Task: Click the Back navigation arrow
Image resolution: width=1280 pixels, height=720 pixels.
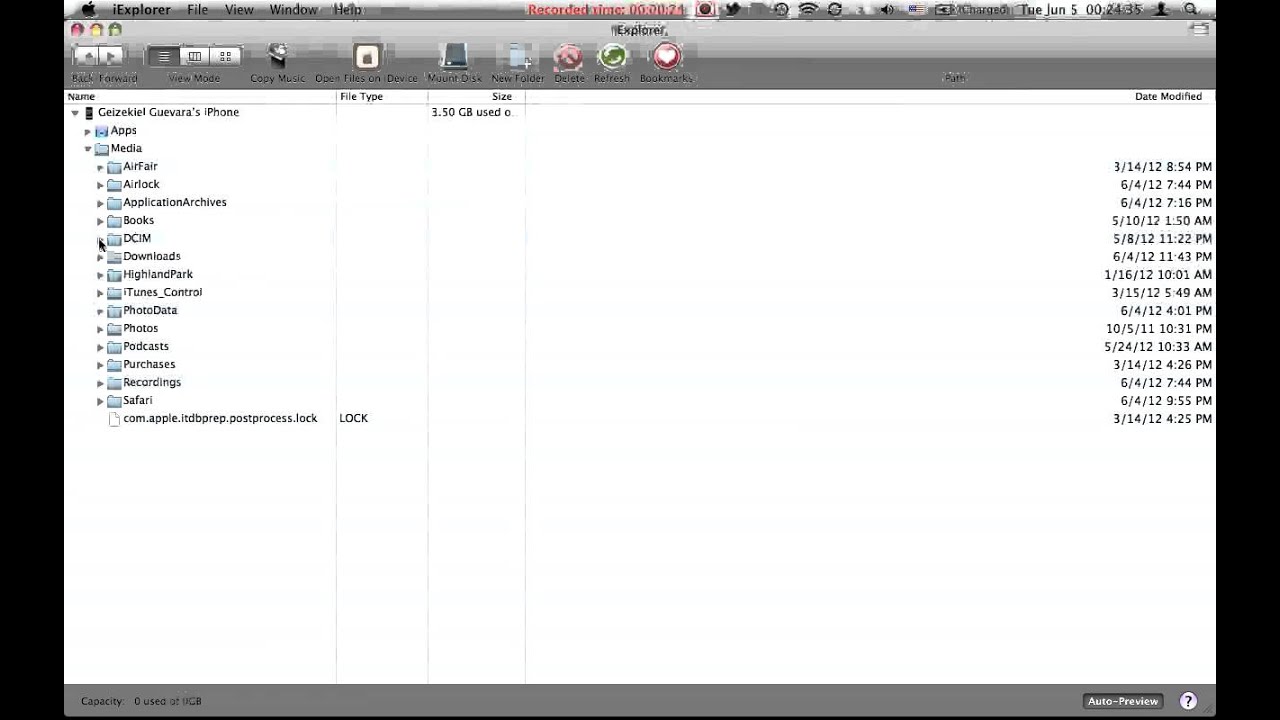Action: [x=87, y=57]
